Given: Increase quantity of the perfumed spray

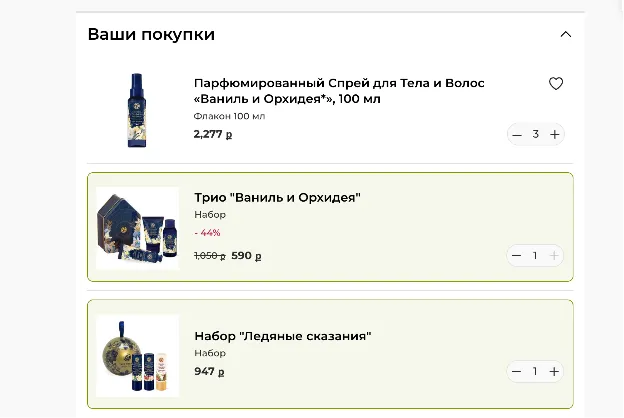Looking at the screenshot, I should [554, 135].
